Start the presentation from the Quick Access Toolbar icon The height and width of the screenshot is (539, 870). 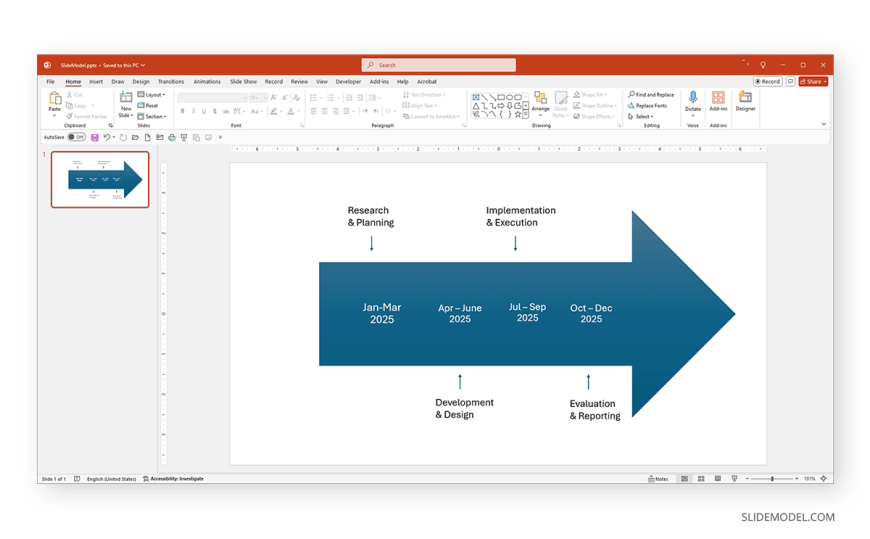point(184,137)
